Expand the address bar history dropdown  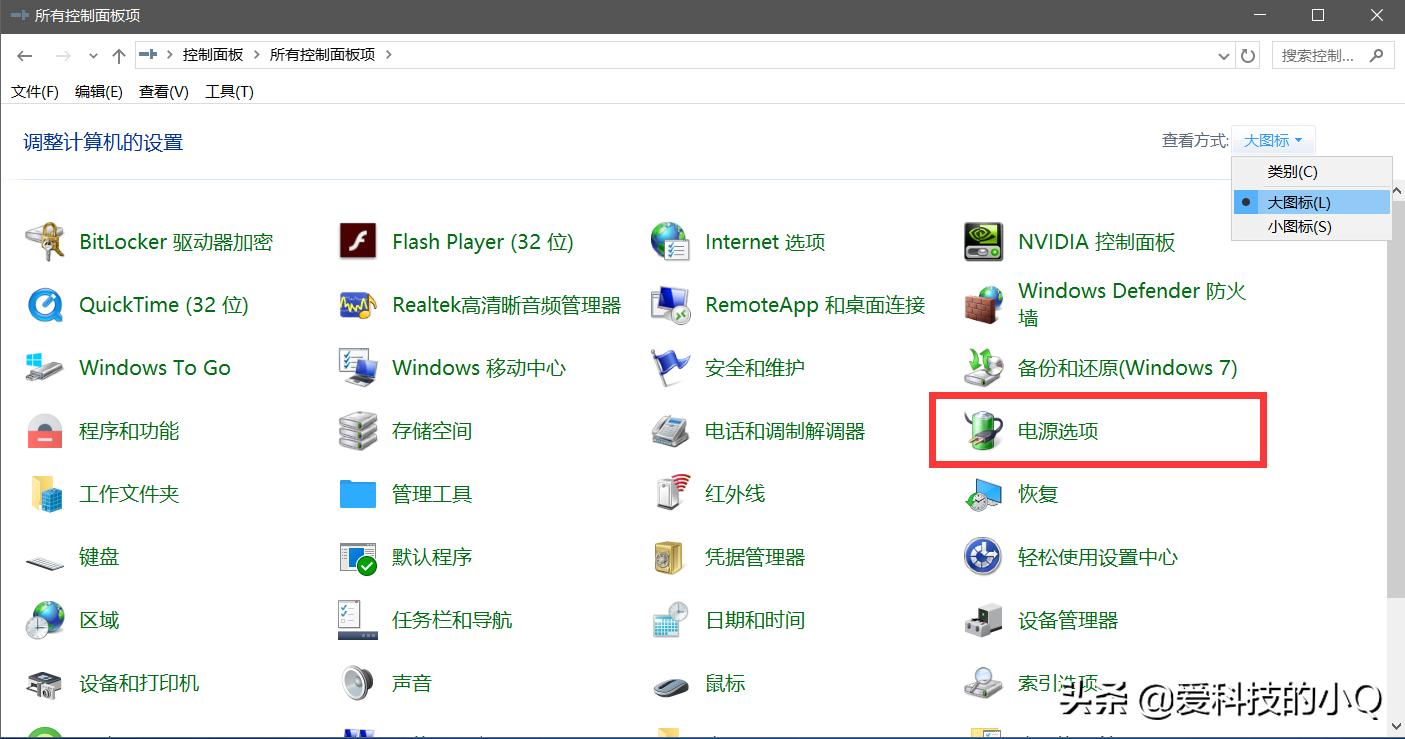pos(1224,56)
